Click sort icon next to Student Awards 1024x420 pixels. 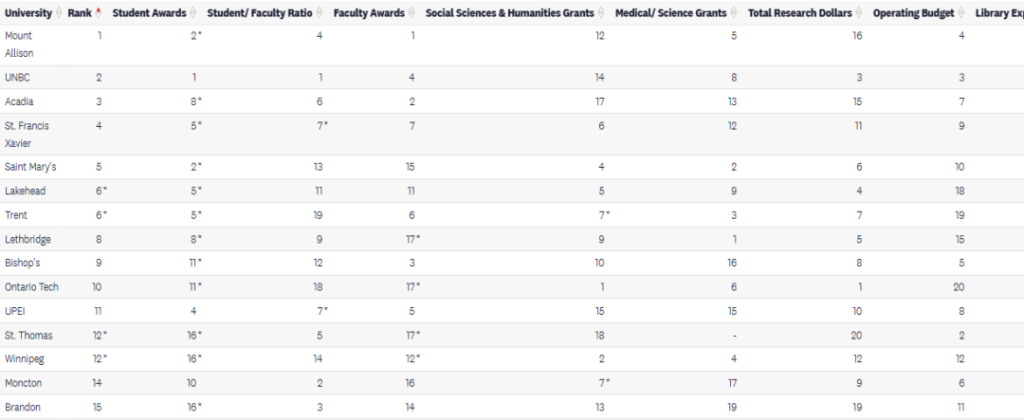194,13
